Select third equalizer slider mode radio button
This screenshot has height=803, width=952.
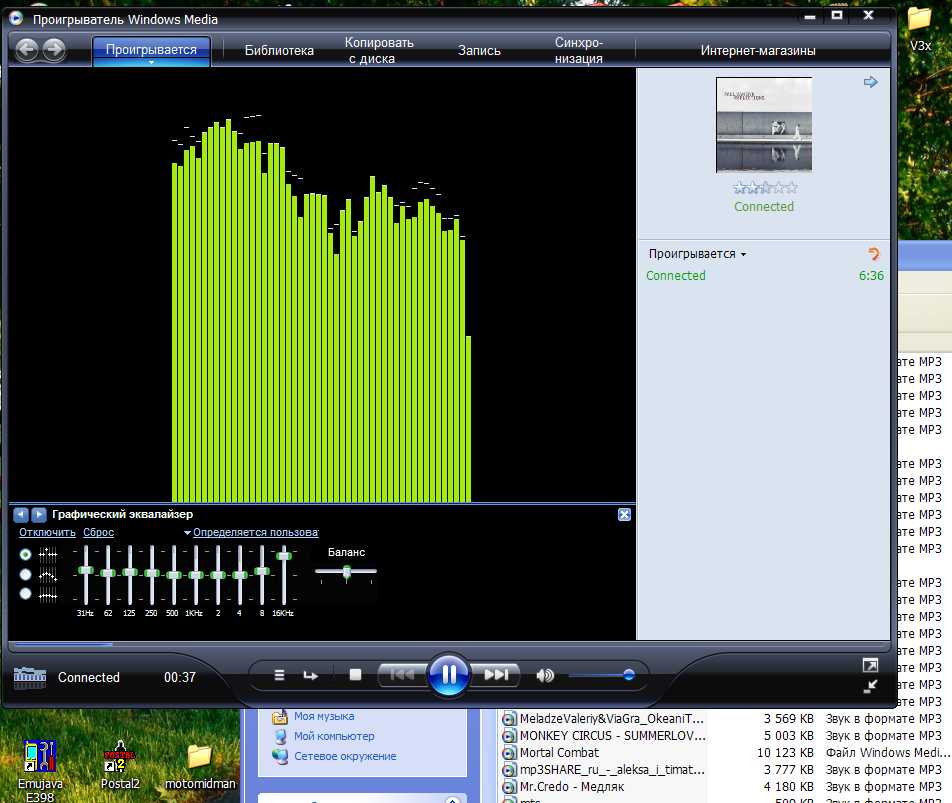pos(26,594)
